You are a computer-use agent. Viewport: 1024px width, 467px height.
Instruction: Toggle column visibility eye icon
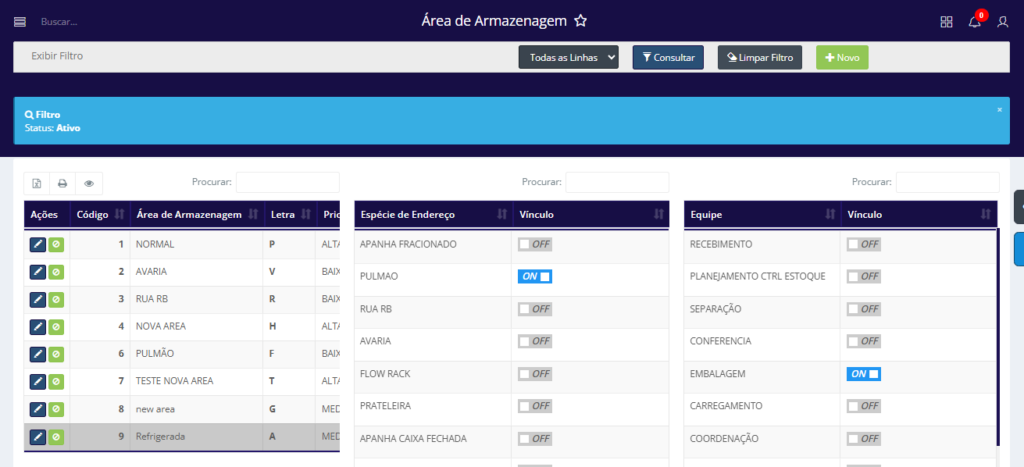point(89,184)
